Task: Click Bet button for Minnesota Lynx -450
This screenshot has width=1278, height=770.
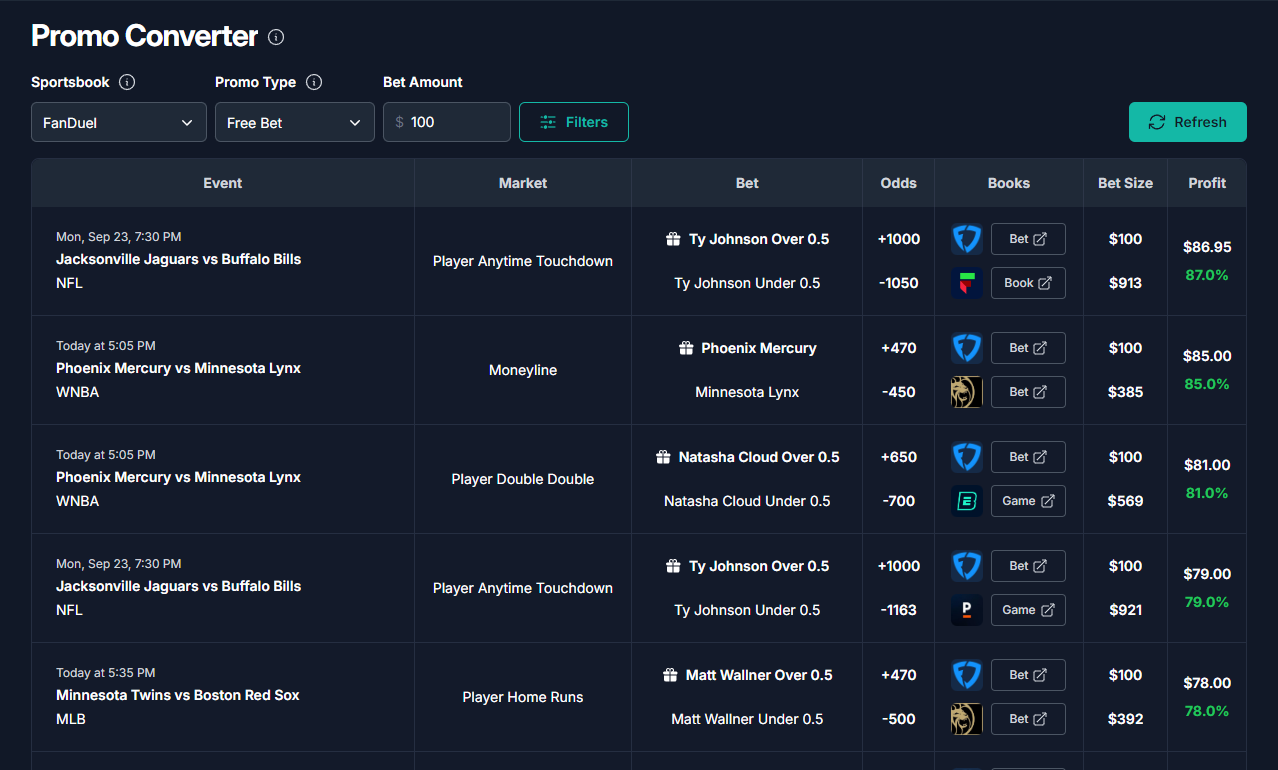Action: pyautogui.click(x=1028, y=392)
